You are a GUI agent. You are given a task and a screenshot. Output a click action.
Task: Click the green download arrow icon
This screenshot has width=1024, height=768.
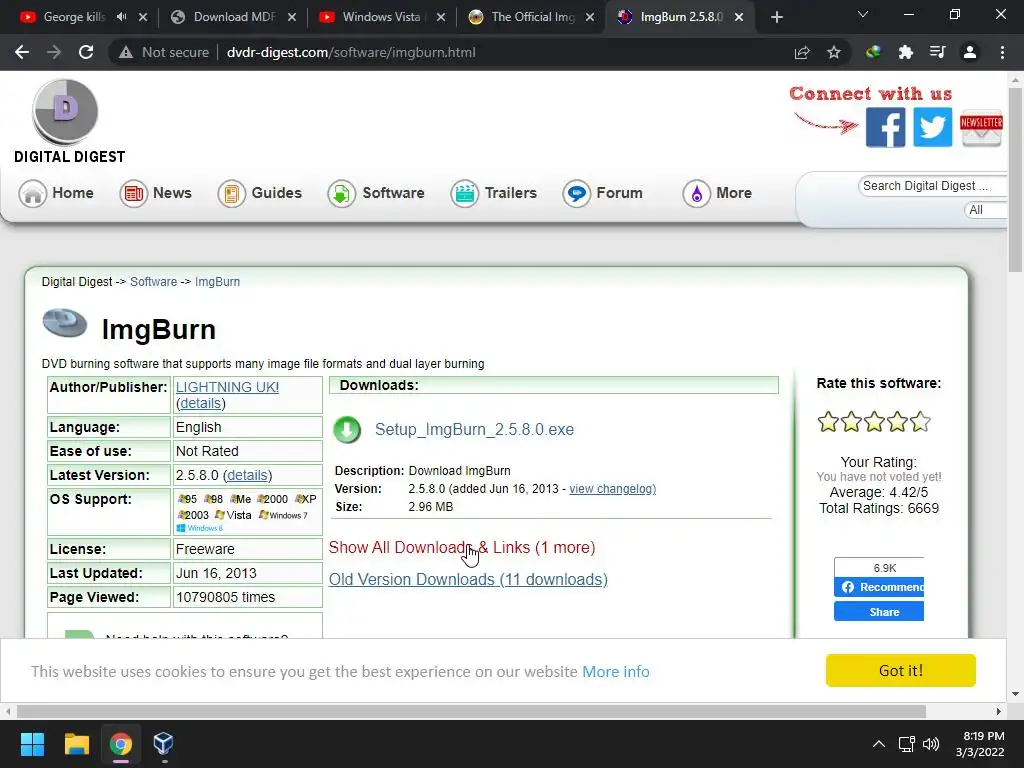point(347,430)
